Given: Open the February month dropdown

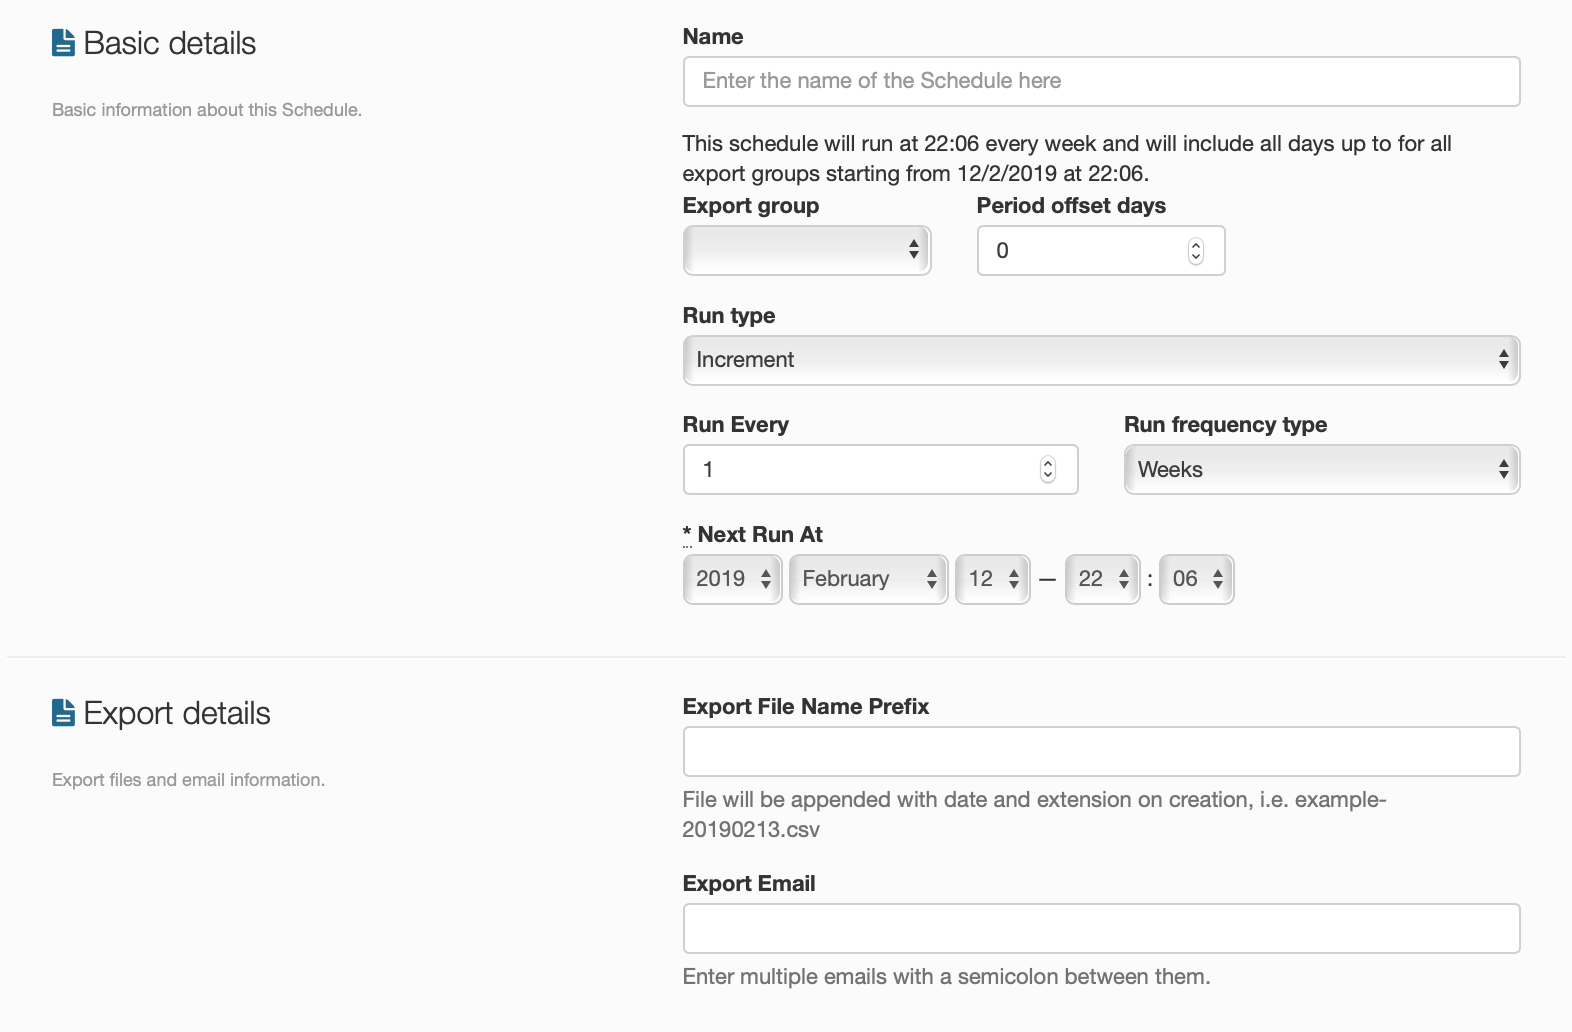Looking at the screenshot, I should pyautogui.click(x=868, y=579).
